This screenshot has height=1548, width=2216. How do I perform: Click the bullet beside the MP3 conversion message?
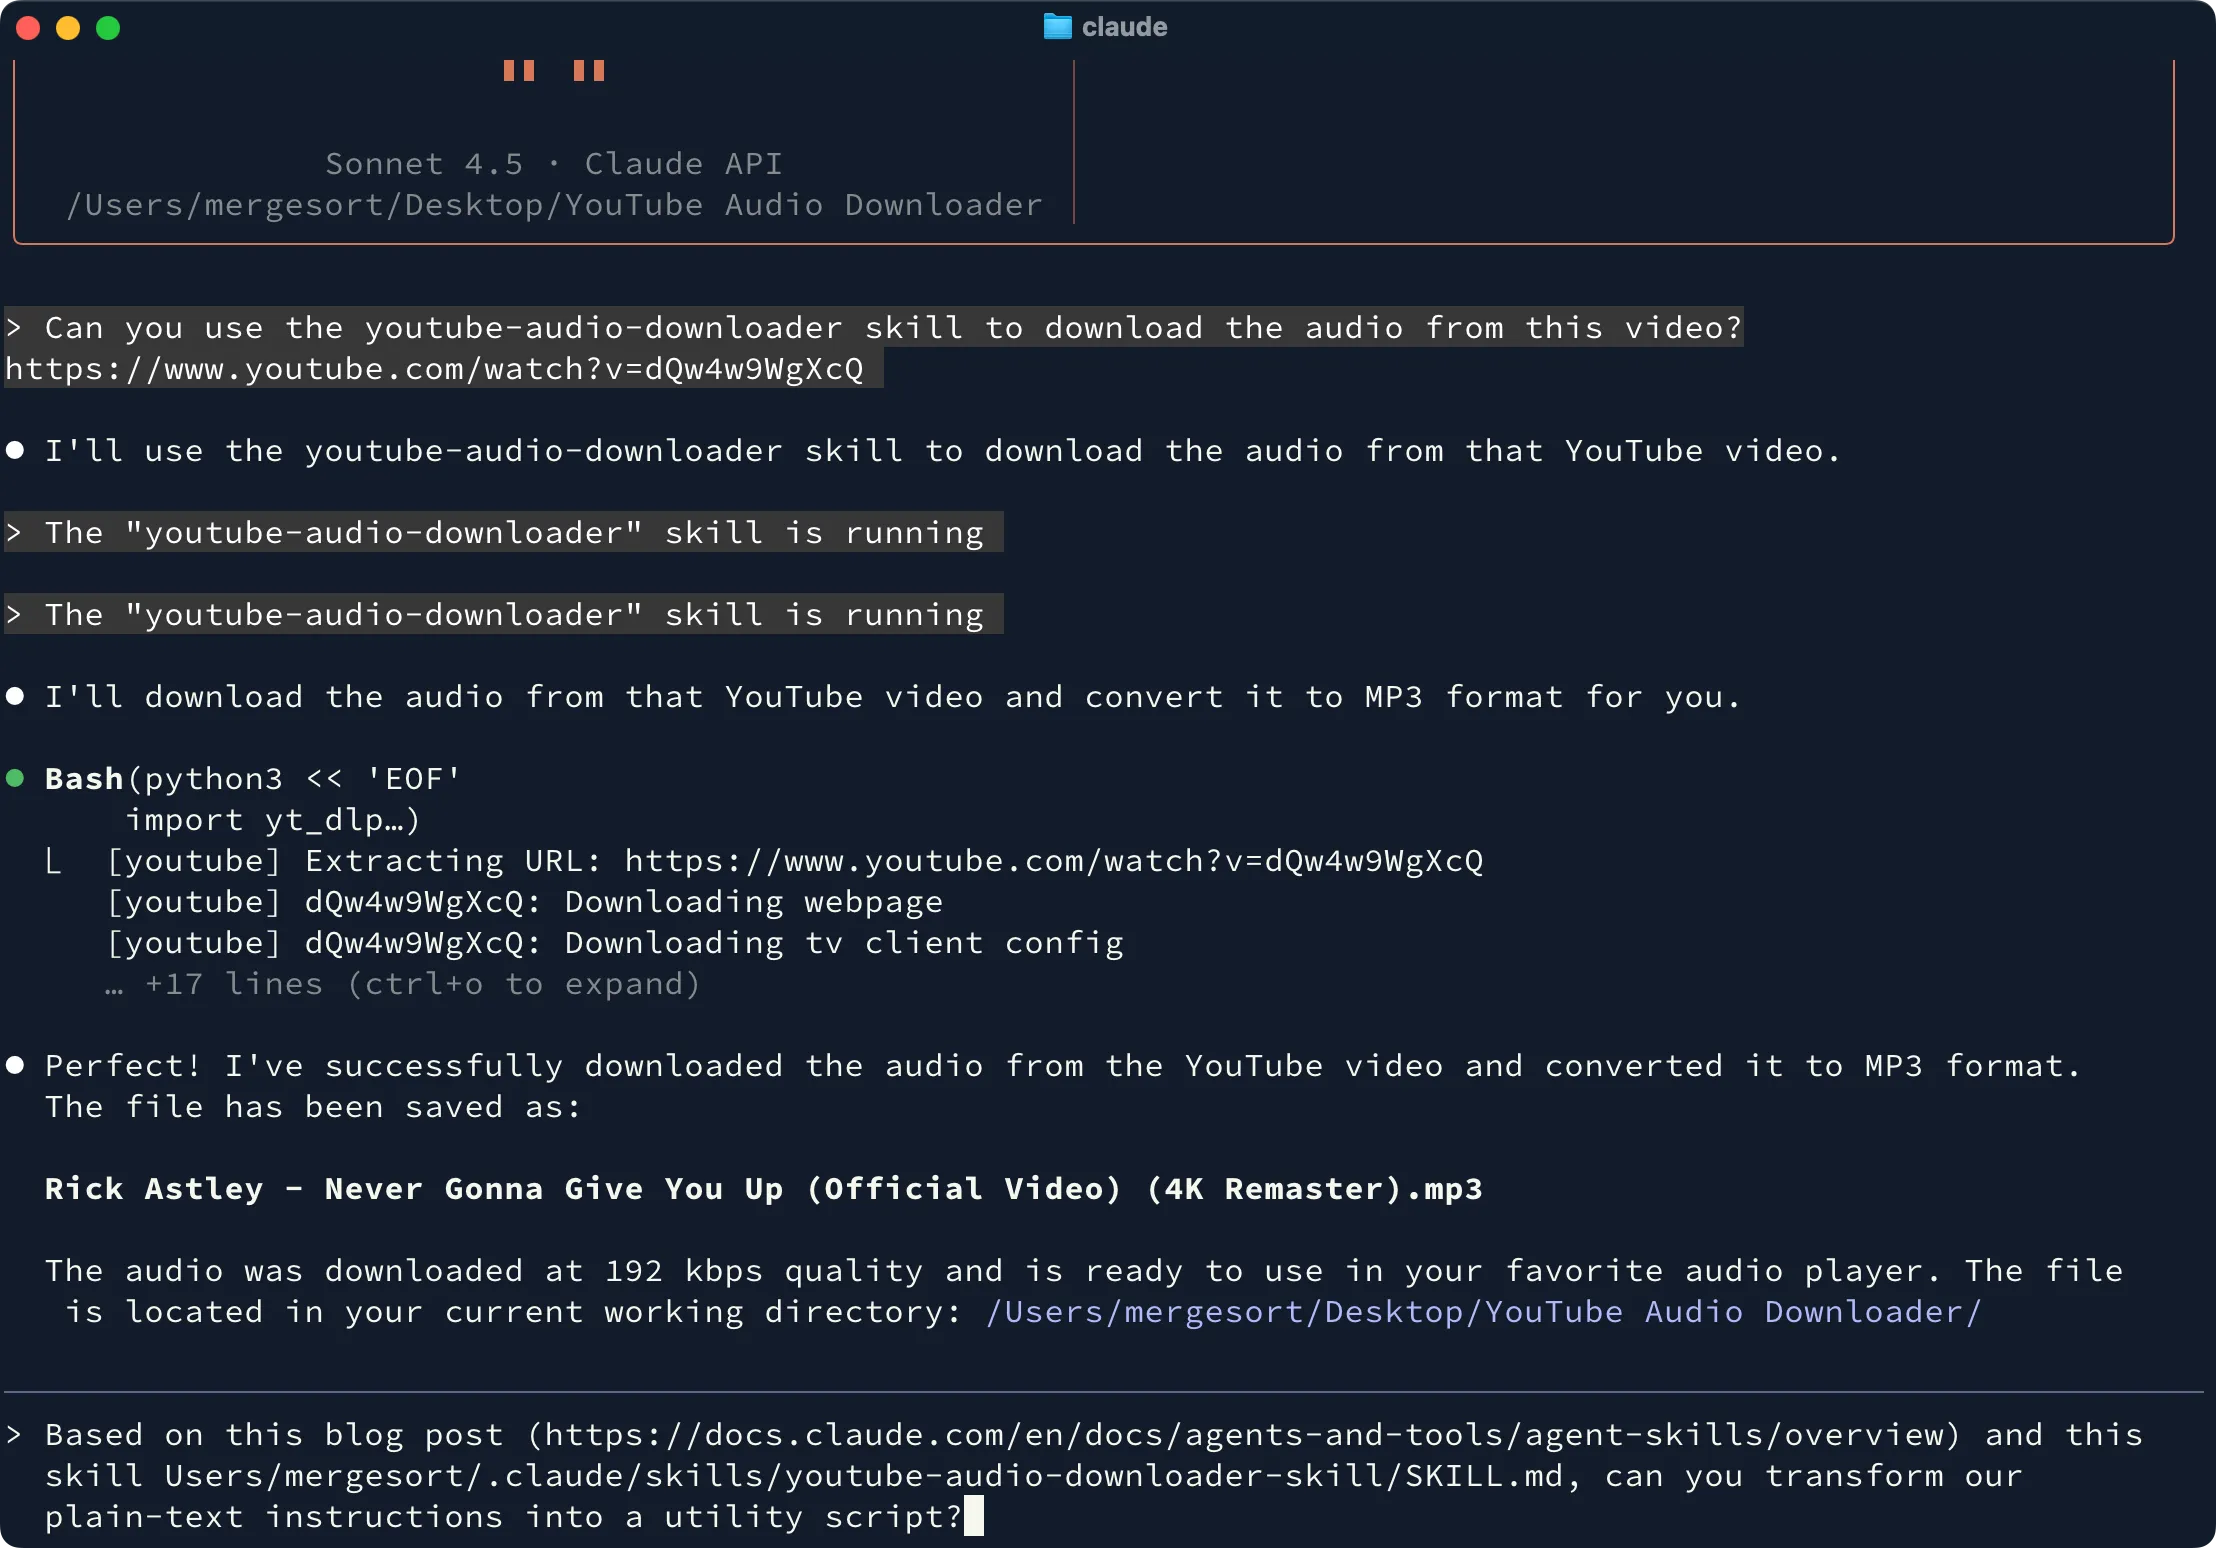[x=15, y=696]
